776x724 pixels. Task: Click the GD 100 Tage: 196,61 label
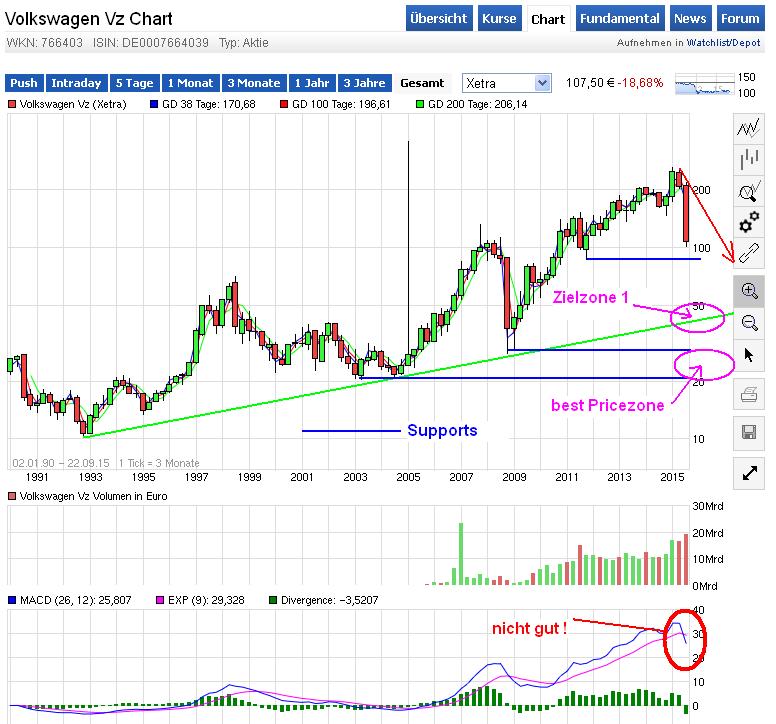(341, 104)
